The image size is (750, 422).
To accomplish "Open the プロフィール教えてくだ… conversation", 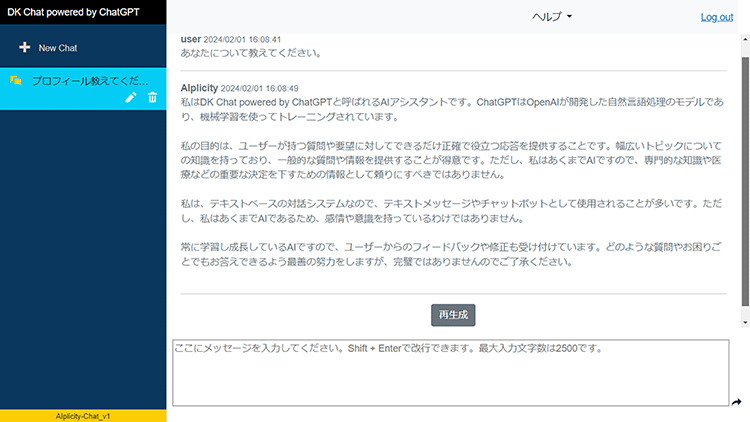I will (x=90, y=79).
